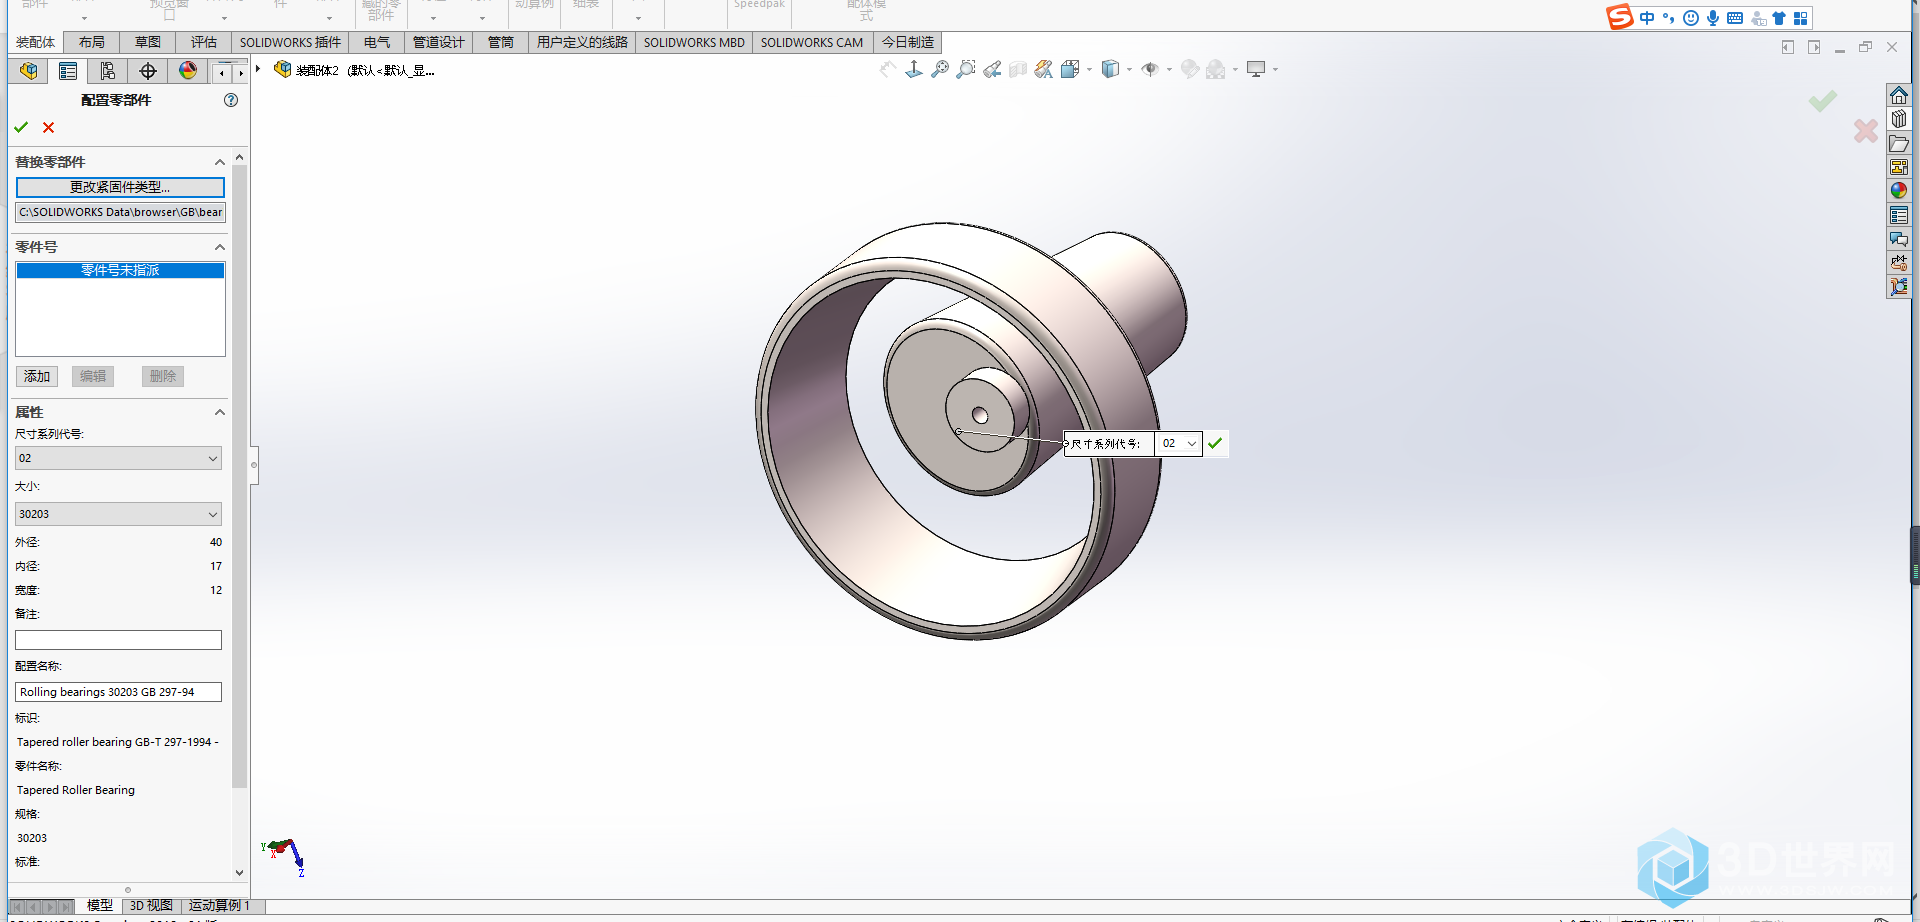Open the DisplayManager color ball tab
This screenshot has width=1920, height=922.
188,71
